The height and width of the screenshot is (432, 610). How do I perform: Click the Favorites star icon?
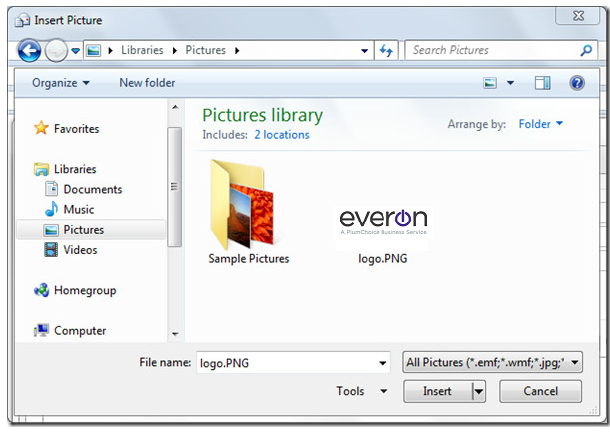(x=41, y=128)
